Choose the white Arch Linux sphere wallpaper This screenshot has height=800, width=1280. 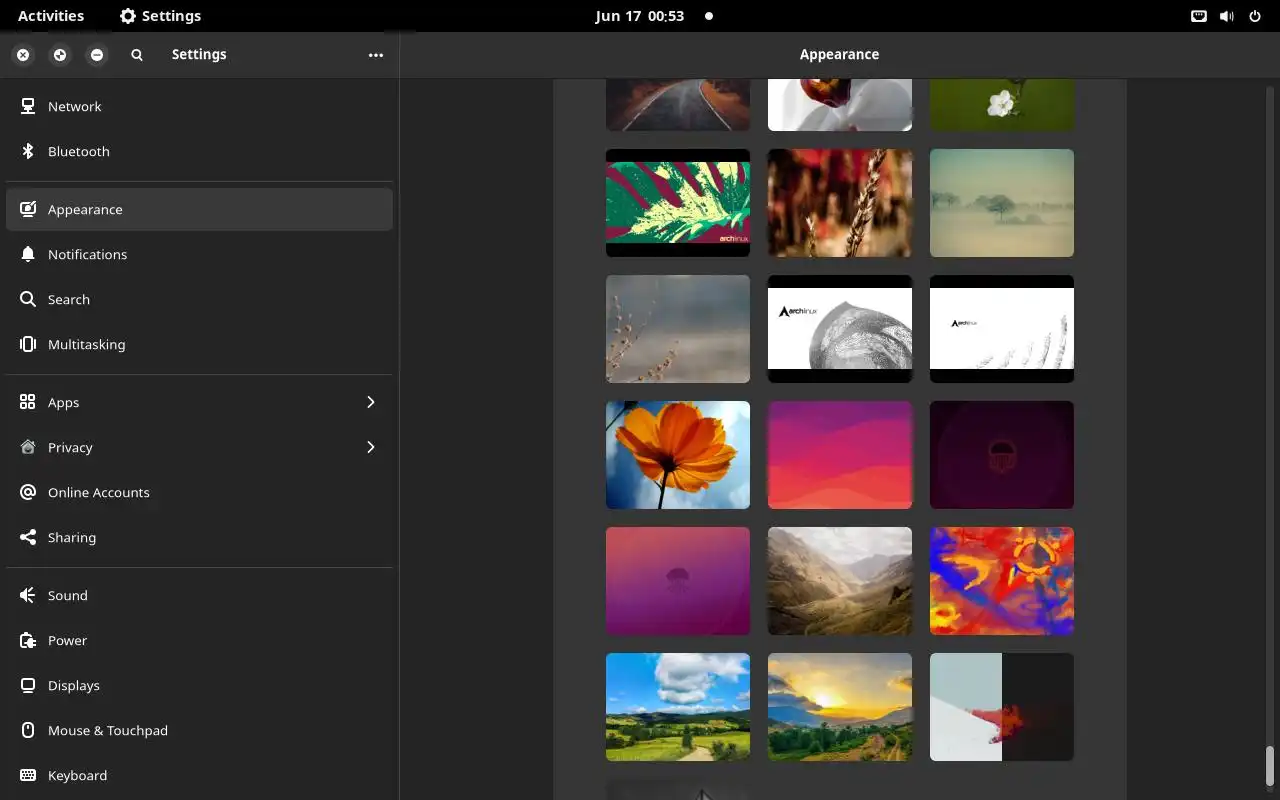(x=840, y=329)
